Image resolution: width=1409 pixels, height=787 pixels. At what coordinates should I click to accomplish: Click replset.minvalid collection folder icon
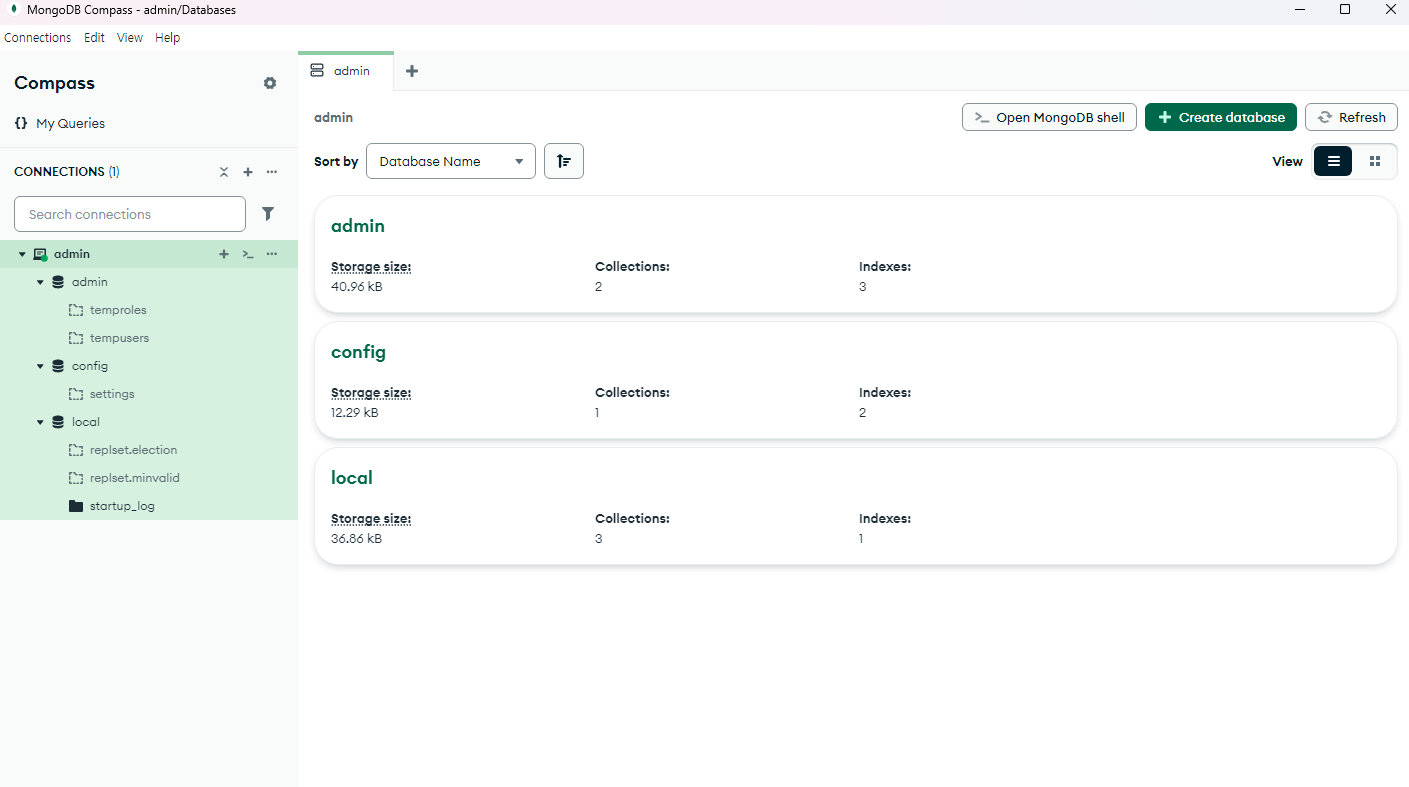76,478
